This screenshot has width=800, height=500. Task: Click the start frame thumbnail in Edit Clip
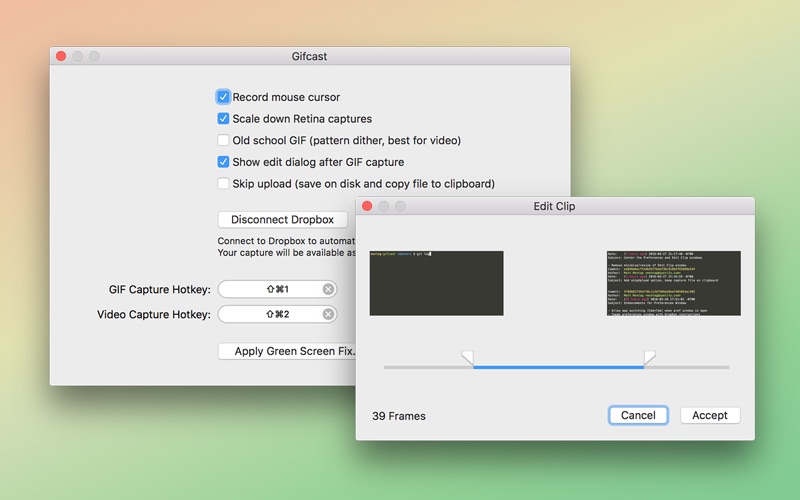437,283
